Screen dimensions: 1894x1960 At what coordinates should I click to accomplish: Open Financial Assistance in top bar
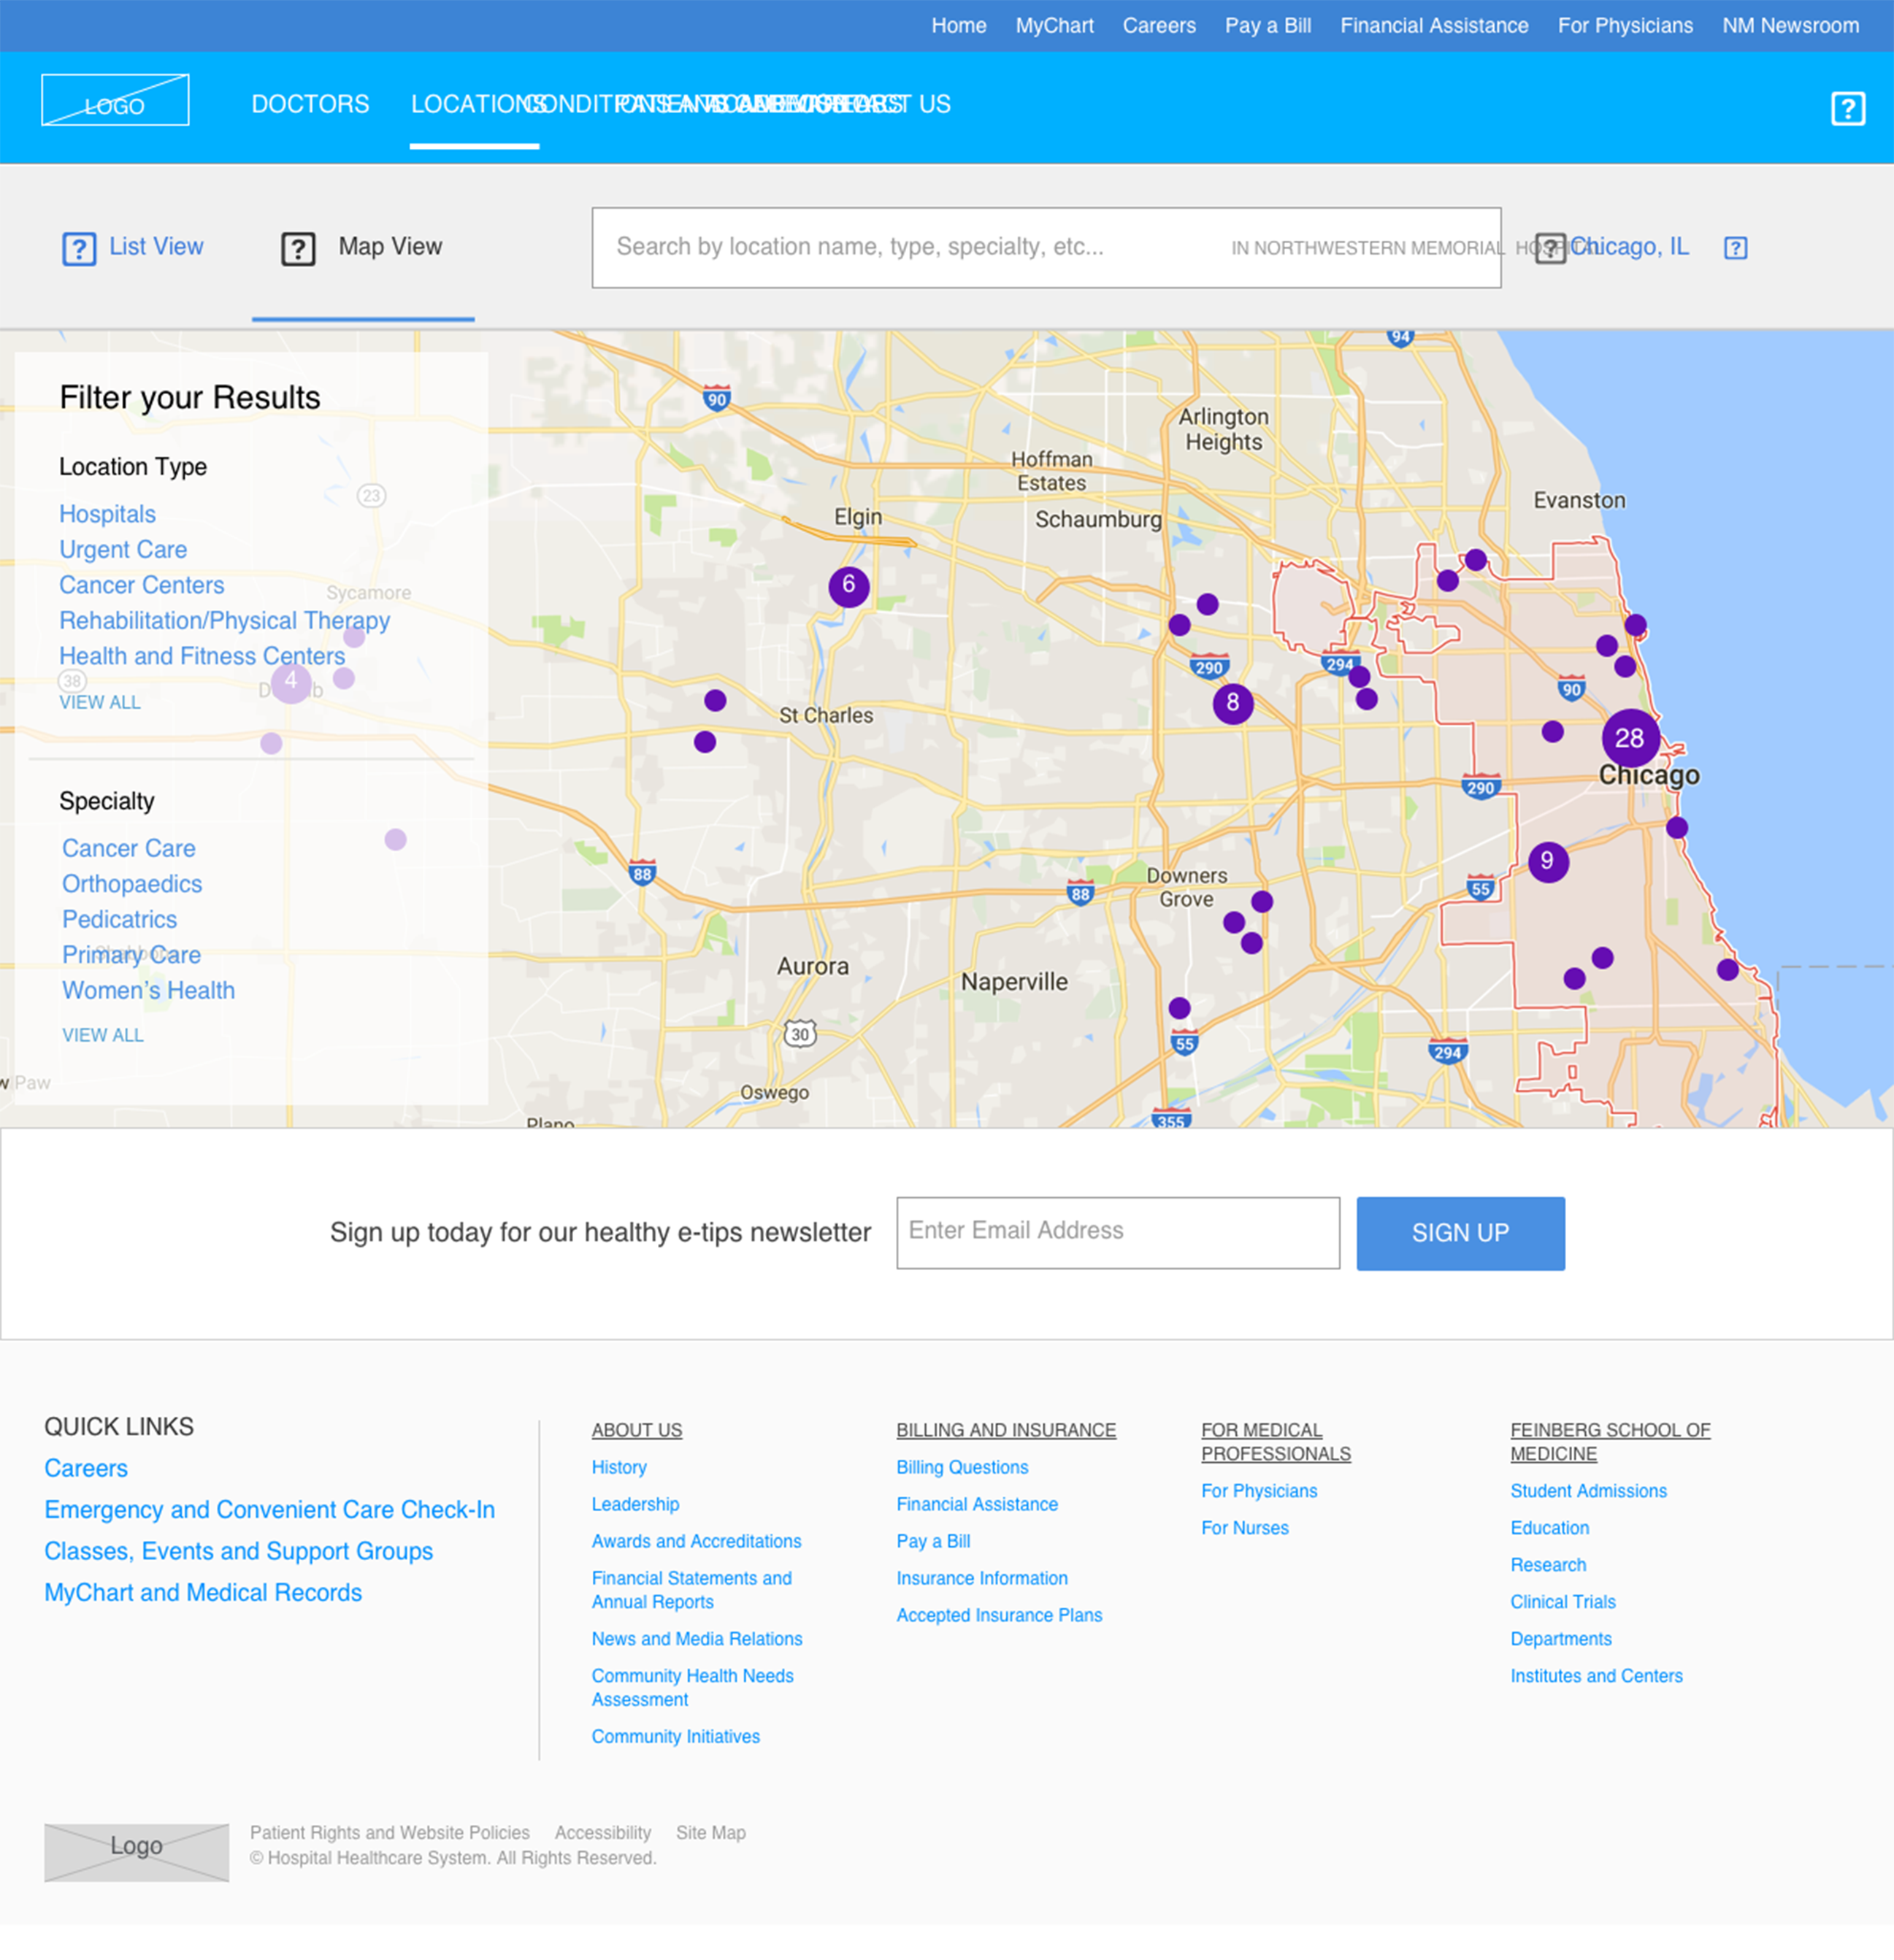1434,26
